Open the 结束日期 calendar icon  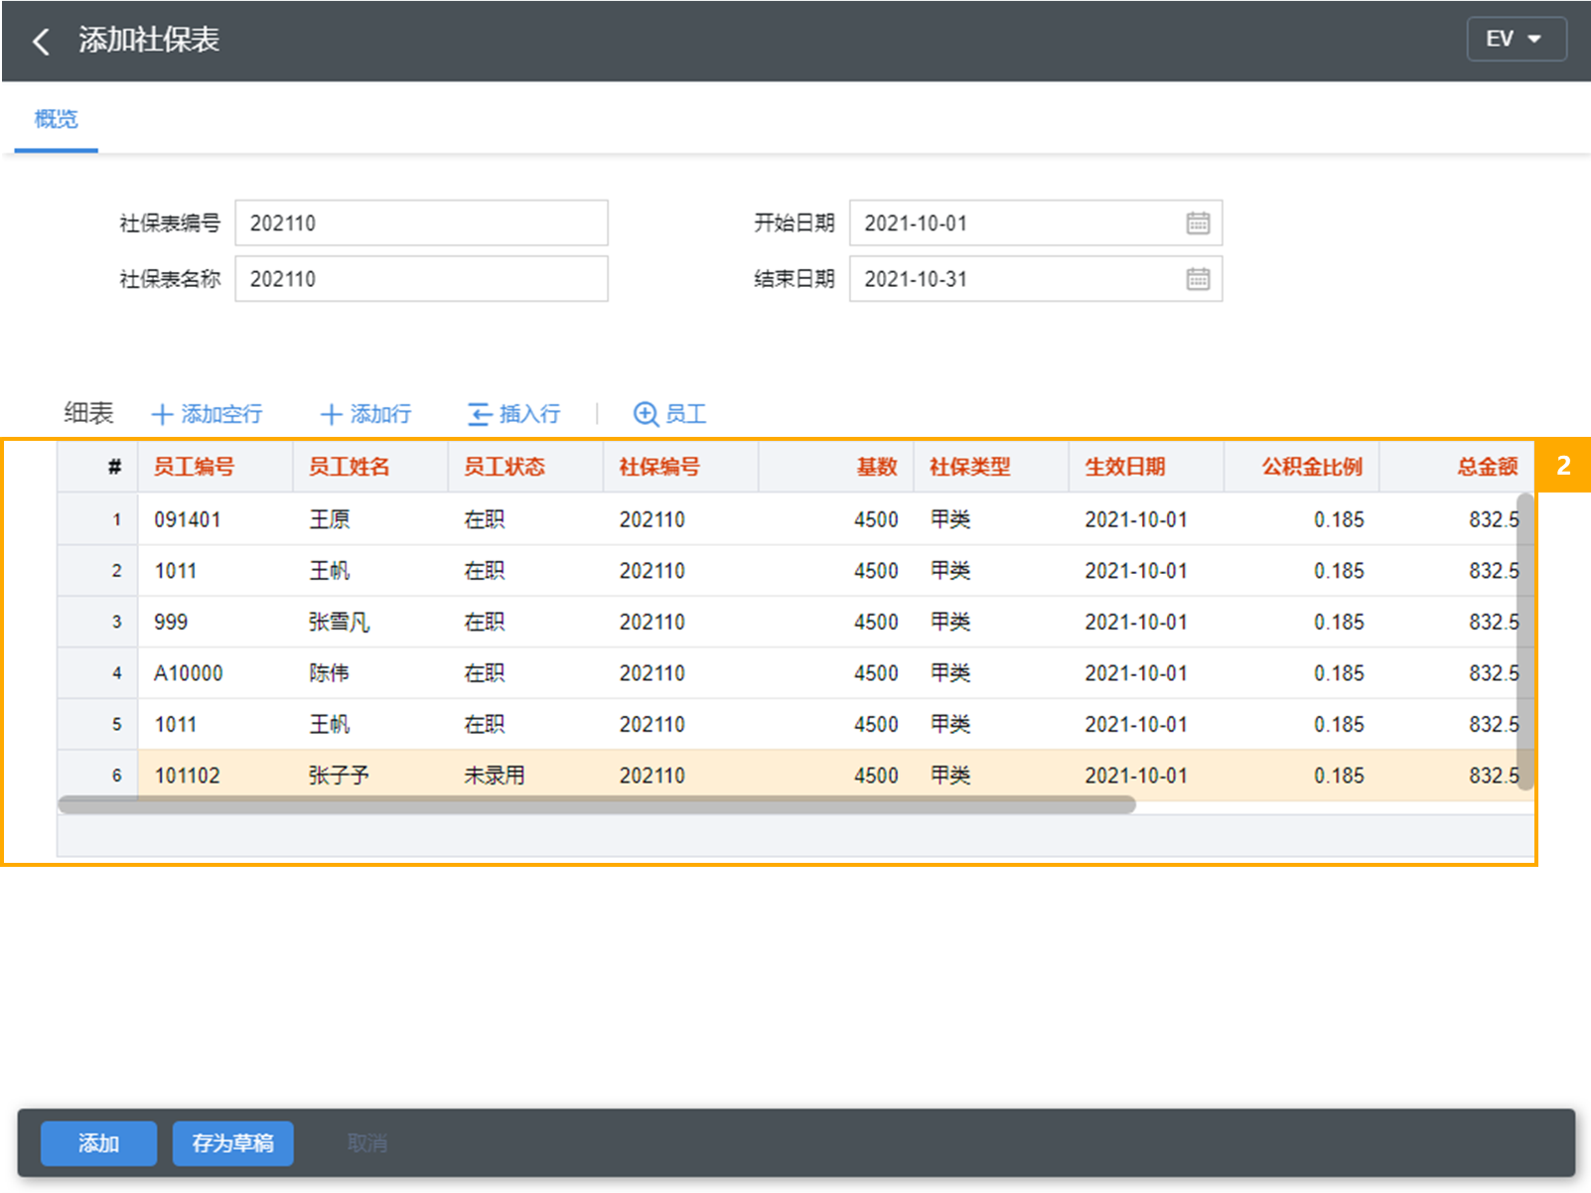pos(1198,279)
